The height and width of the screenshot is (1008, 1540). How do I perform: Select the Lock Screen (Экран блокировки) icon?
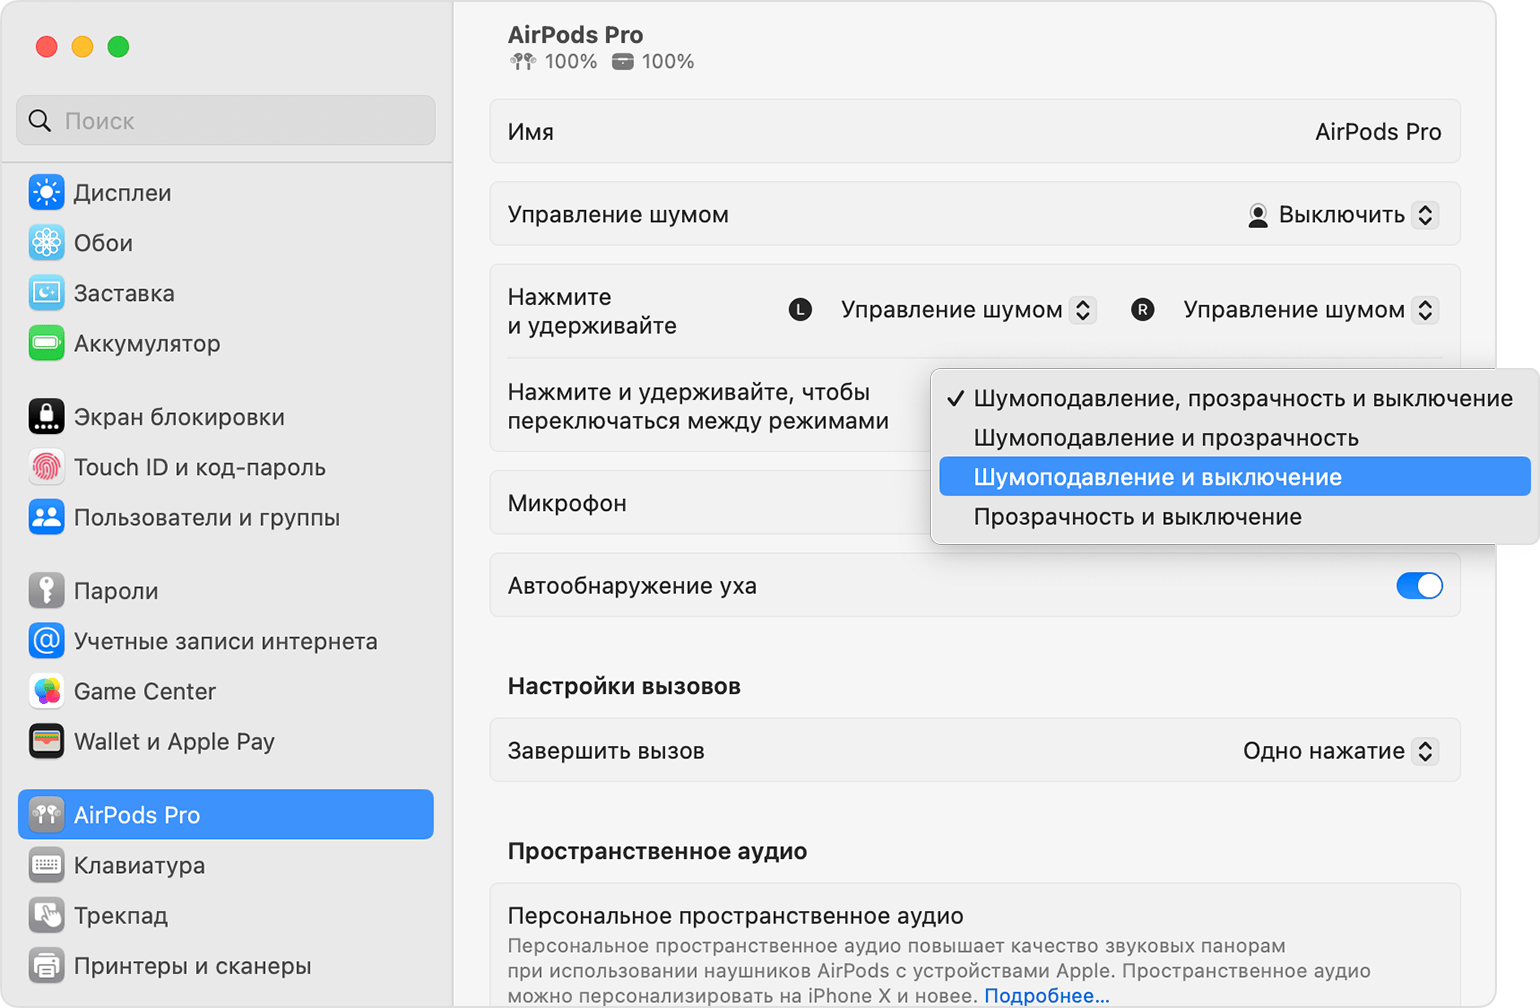46,417
